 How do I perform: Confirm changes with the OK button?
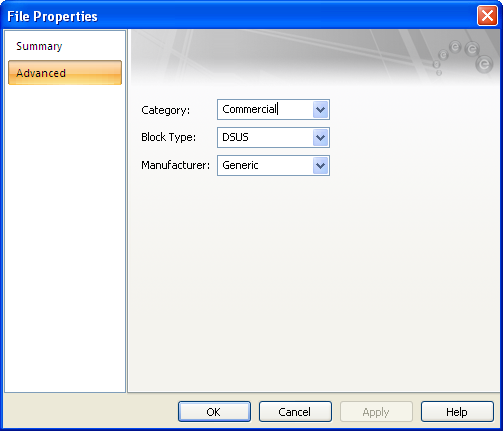click(x=214, y=412)
